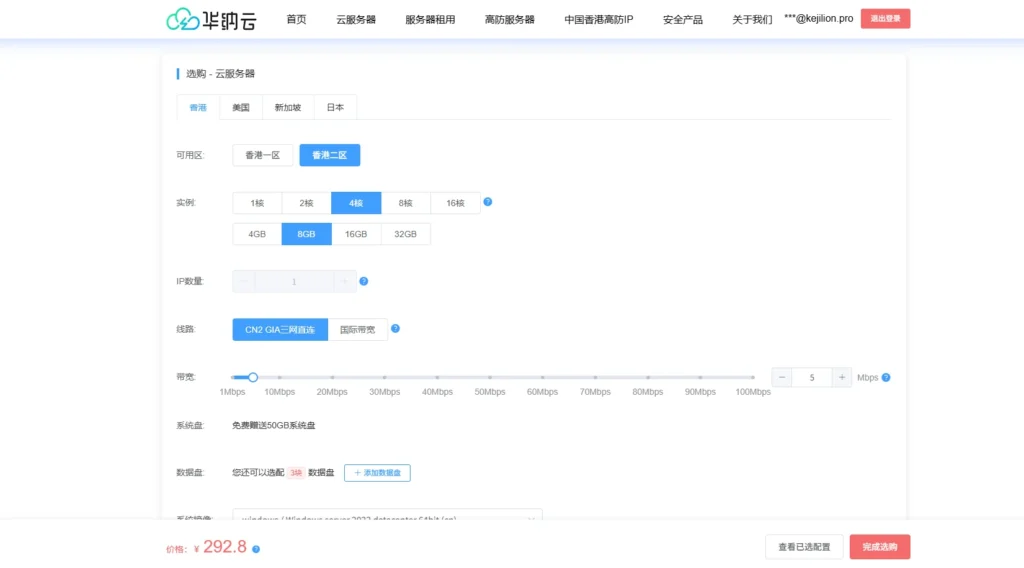Click help icon next to 国际带宽 line option
The height and width of the screenshot is (568, 1024).
395,329
